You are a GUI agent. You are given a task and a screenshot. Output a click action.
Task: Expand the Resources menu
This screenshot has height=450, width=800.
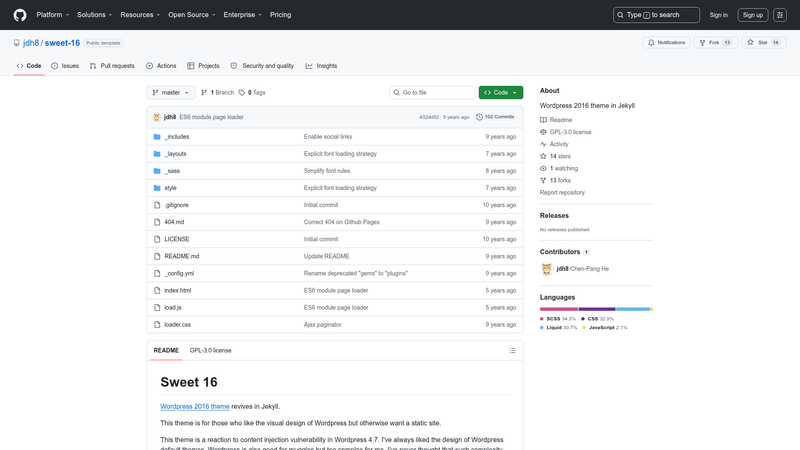[x=140, y=15]
